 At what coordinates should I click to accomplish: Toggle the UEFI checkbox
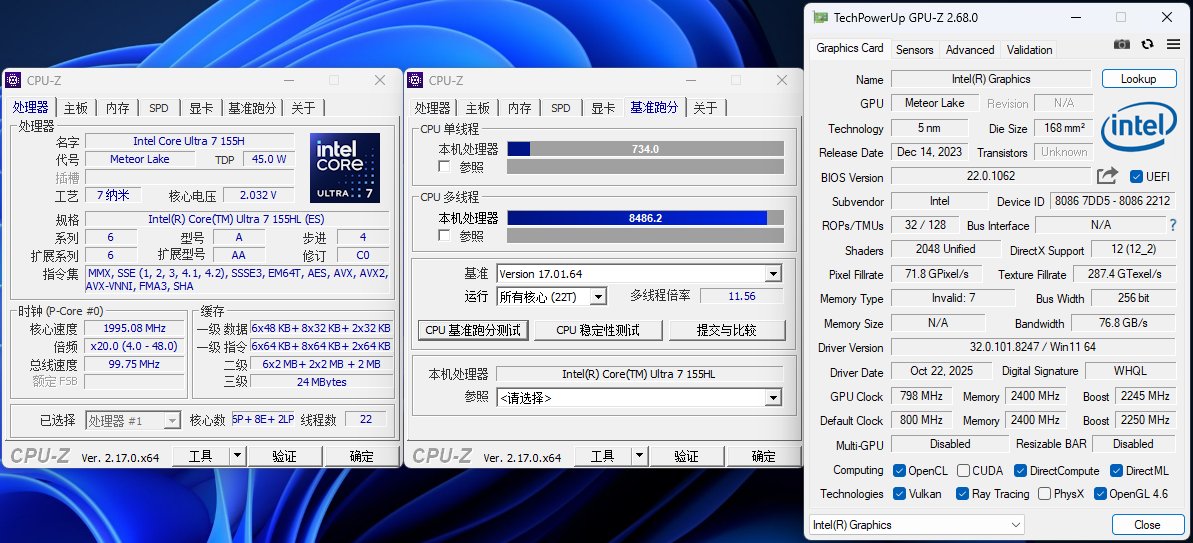[1137, 176]
